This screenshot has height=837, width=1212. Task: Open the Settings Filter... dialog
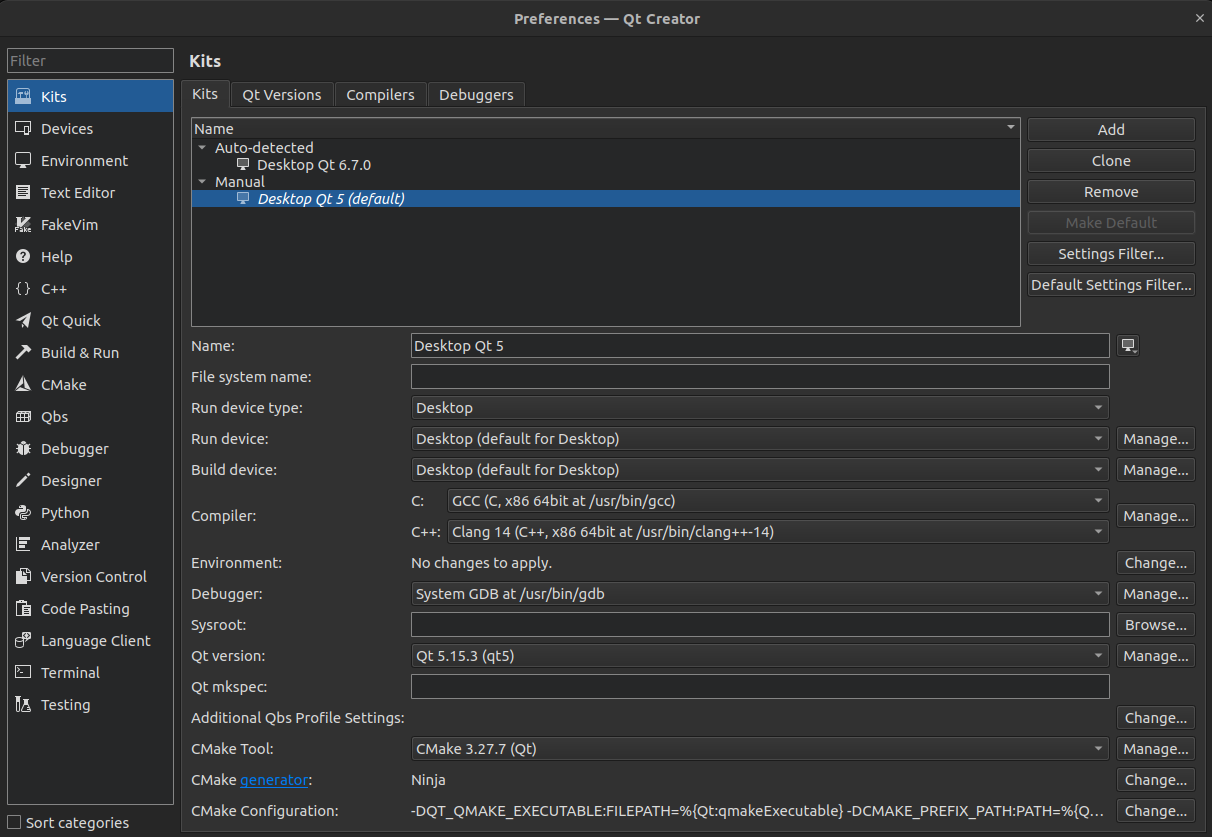1111,254
